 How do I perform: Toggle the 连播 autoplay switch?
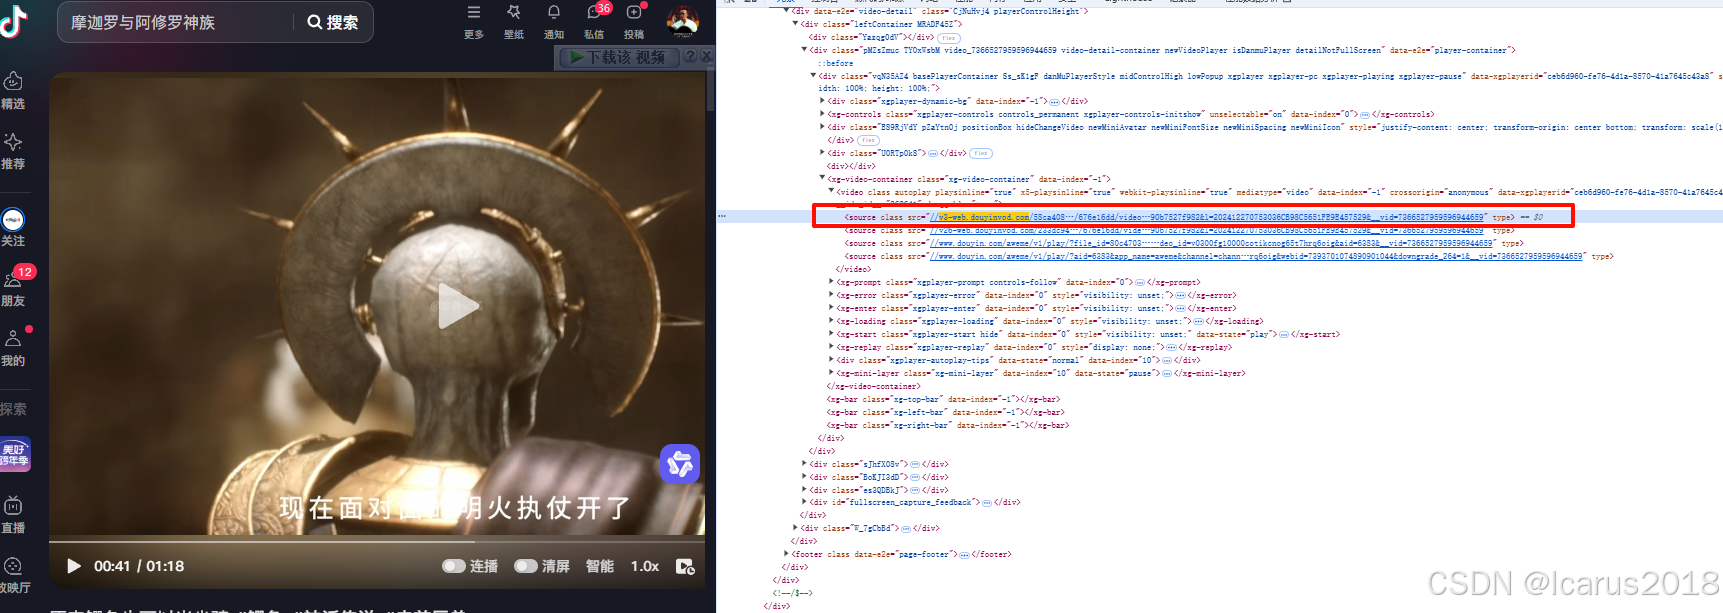(x=454, y=566)
